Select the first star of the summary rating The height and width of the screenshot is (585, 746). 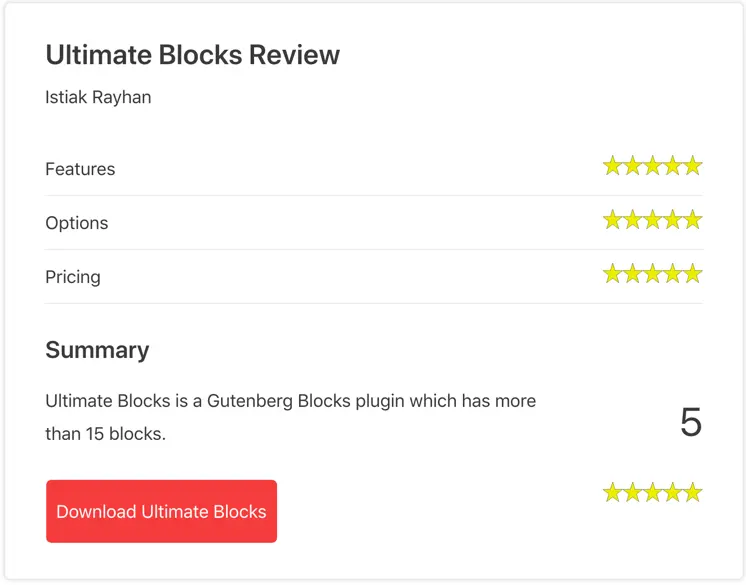pos(612,492)
